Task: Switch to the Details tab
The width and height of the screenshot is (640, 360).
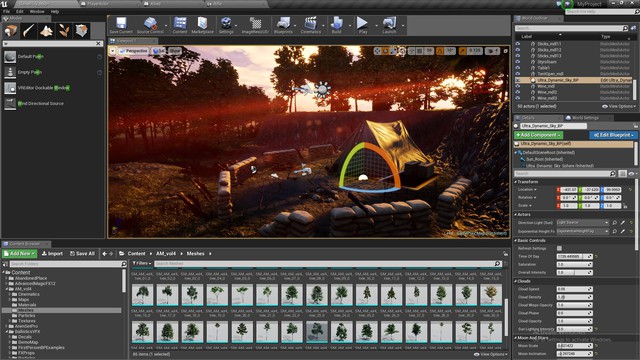Action: click(527, 118)
